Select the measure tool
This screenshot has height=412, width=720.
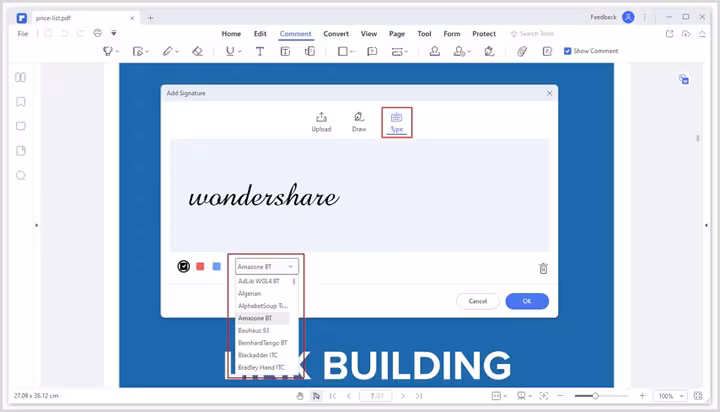click(x=397, y=51)
